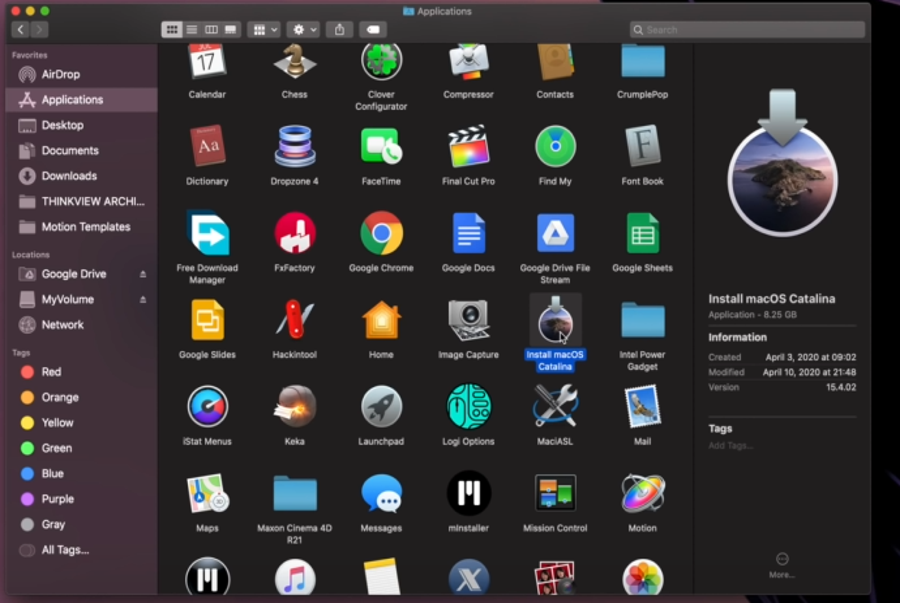Select the Google Sheets icon
900x603 pixels.
[642, 233]
